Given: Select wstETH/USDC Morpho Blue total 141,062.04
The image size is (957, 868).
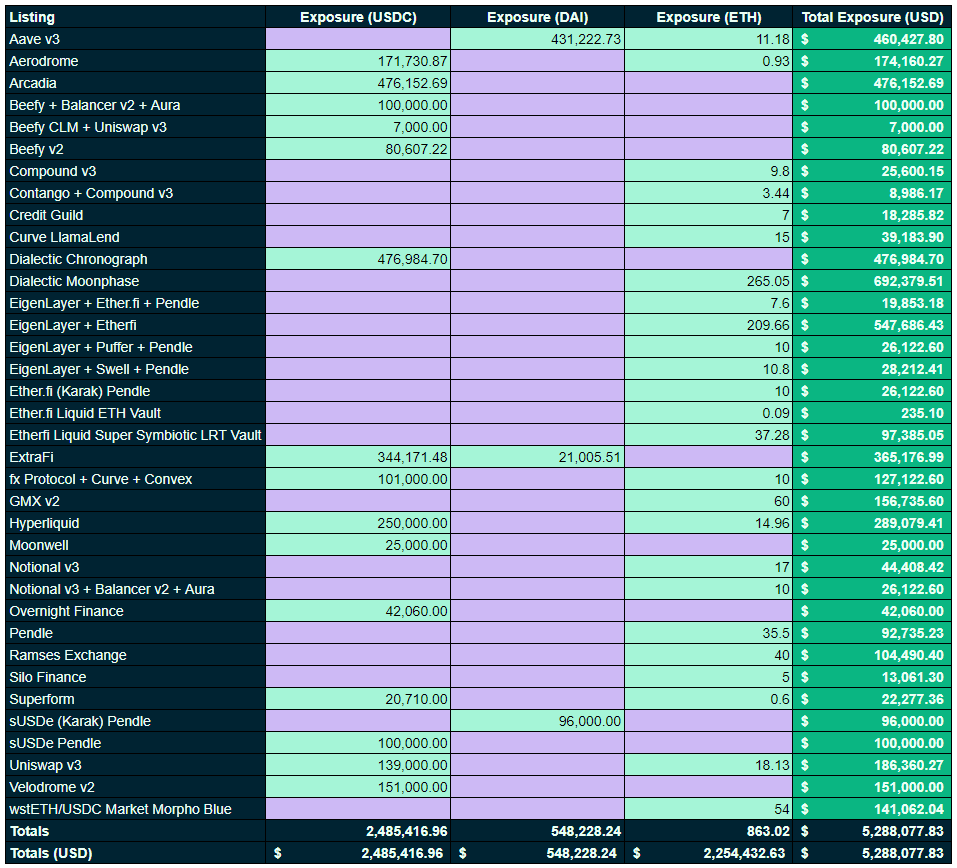Looking at the screenshot, I should click(872, 808).
